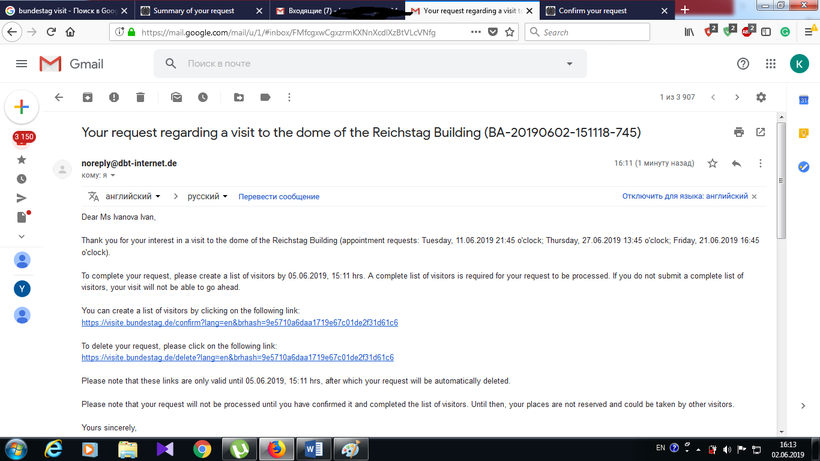
Task: Go to Firefox home page
Action: [71, 32]
